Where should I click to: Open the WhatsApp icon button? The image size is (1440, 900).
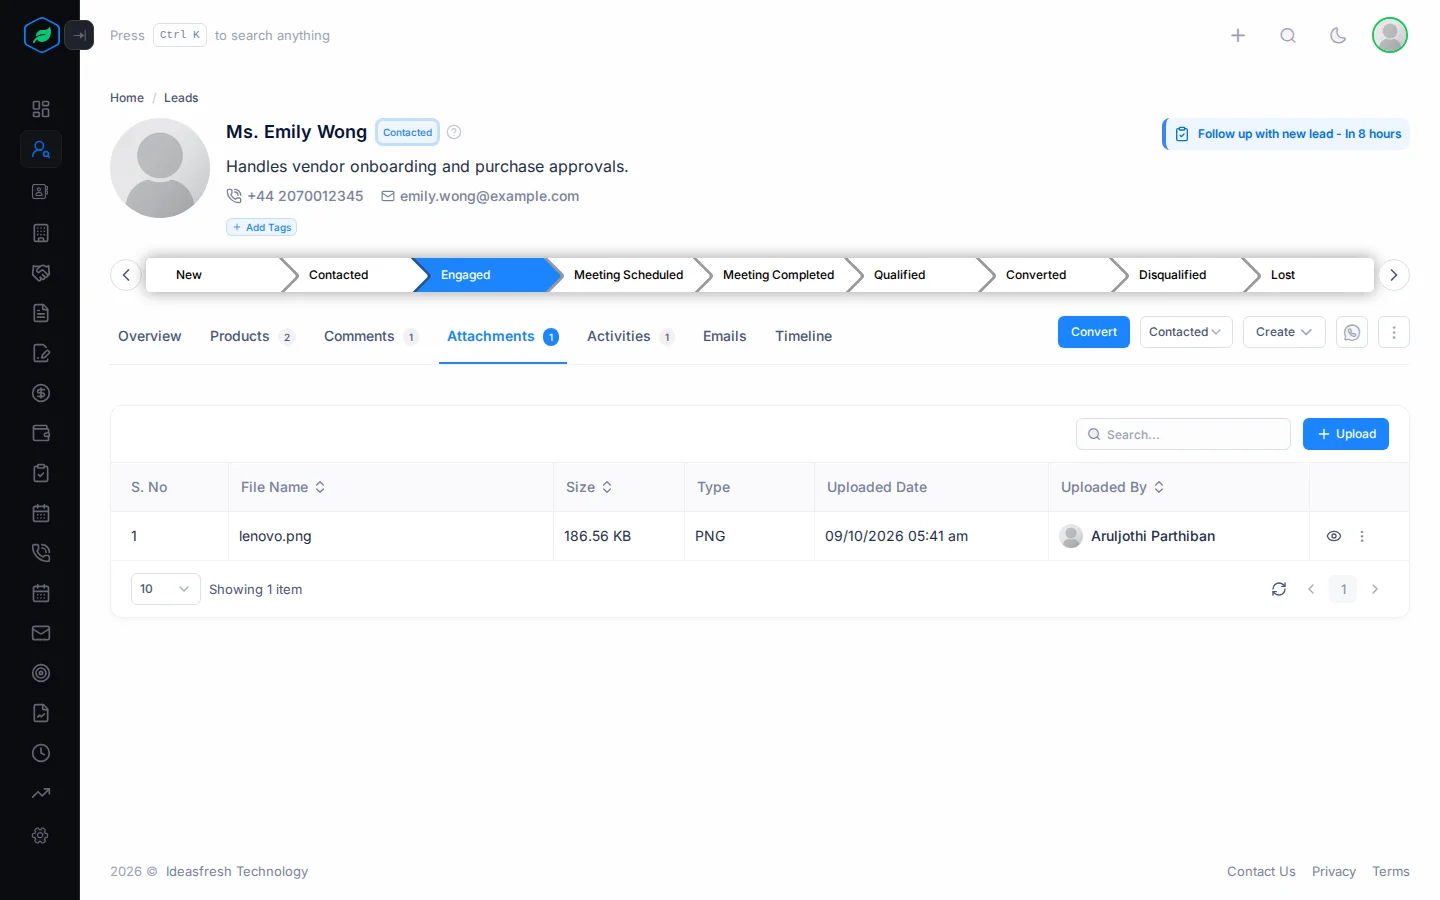click(1352, 332)
